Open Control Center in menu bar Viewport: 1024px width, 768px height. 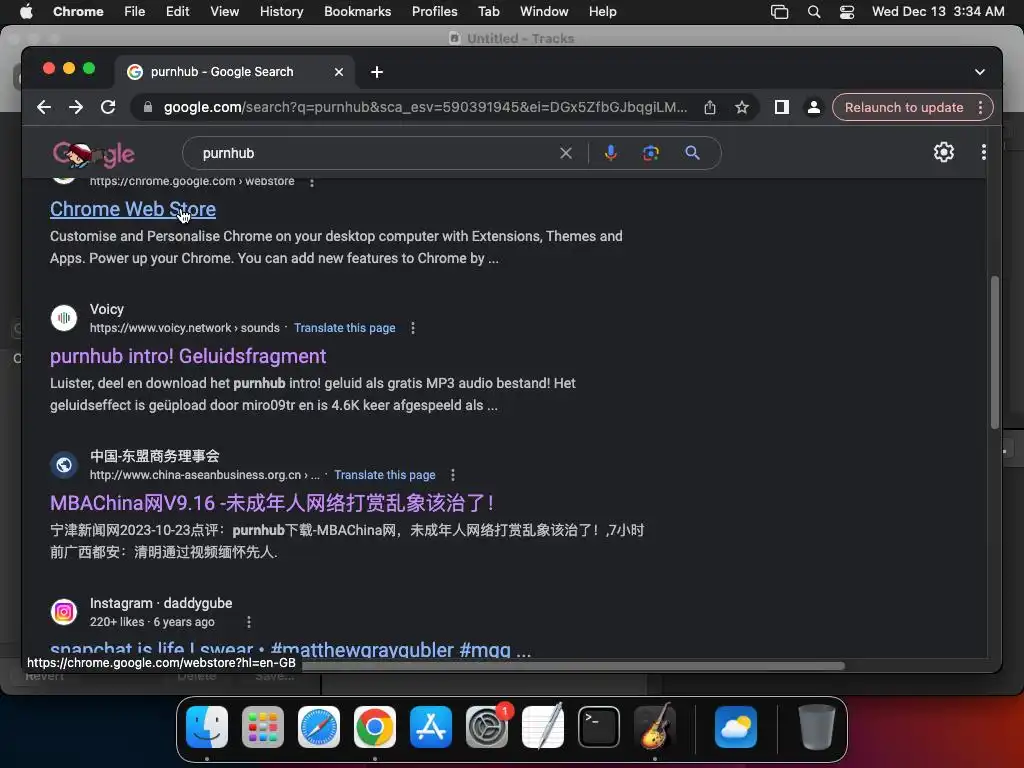click(846, 12)
